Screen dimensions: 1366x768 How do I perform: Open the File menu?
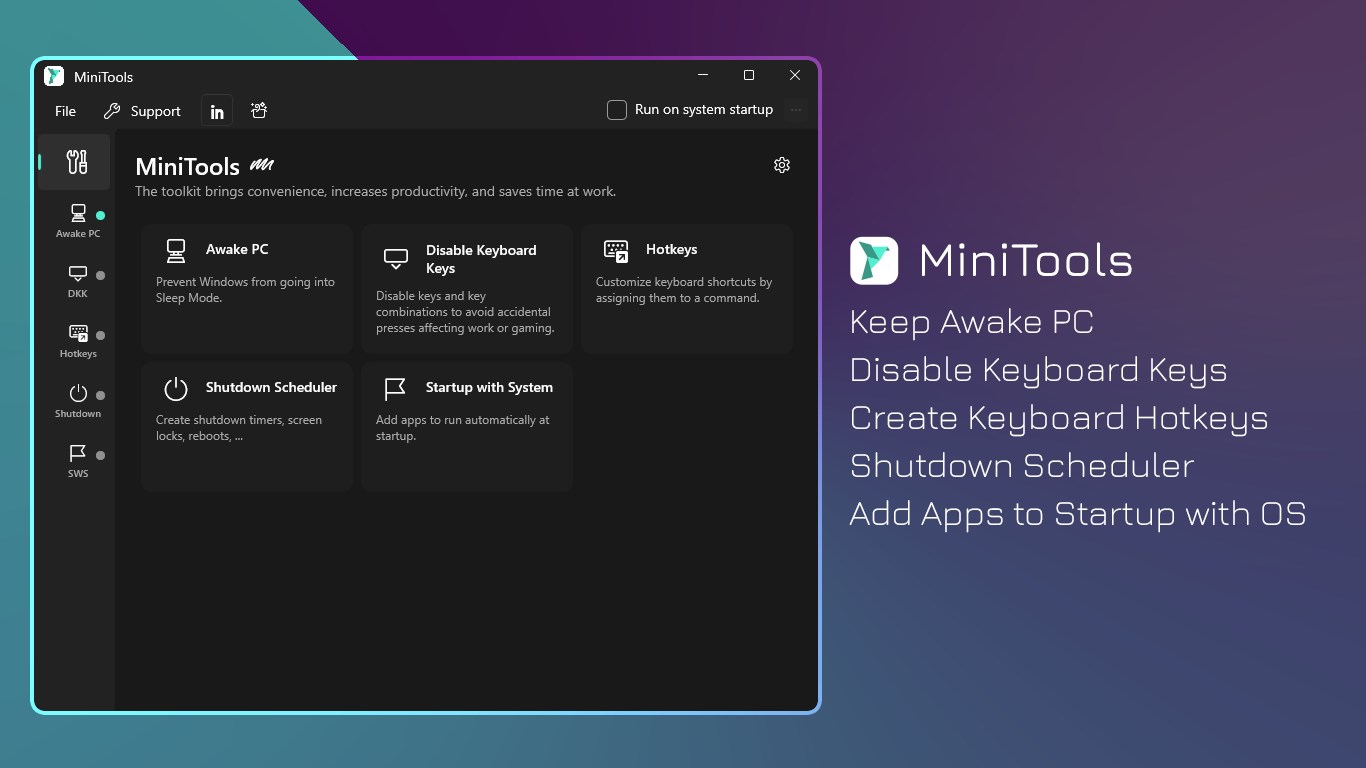point(66,111)
